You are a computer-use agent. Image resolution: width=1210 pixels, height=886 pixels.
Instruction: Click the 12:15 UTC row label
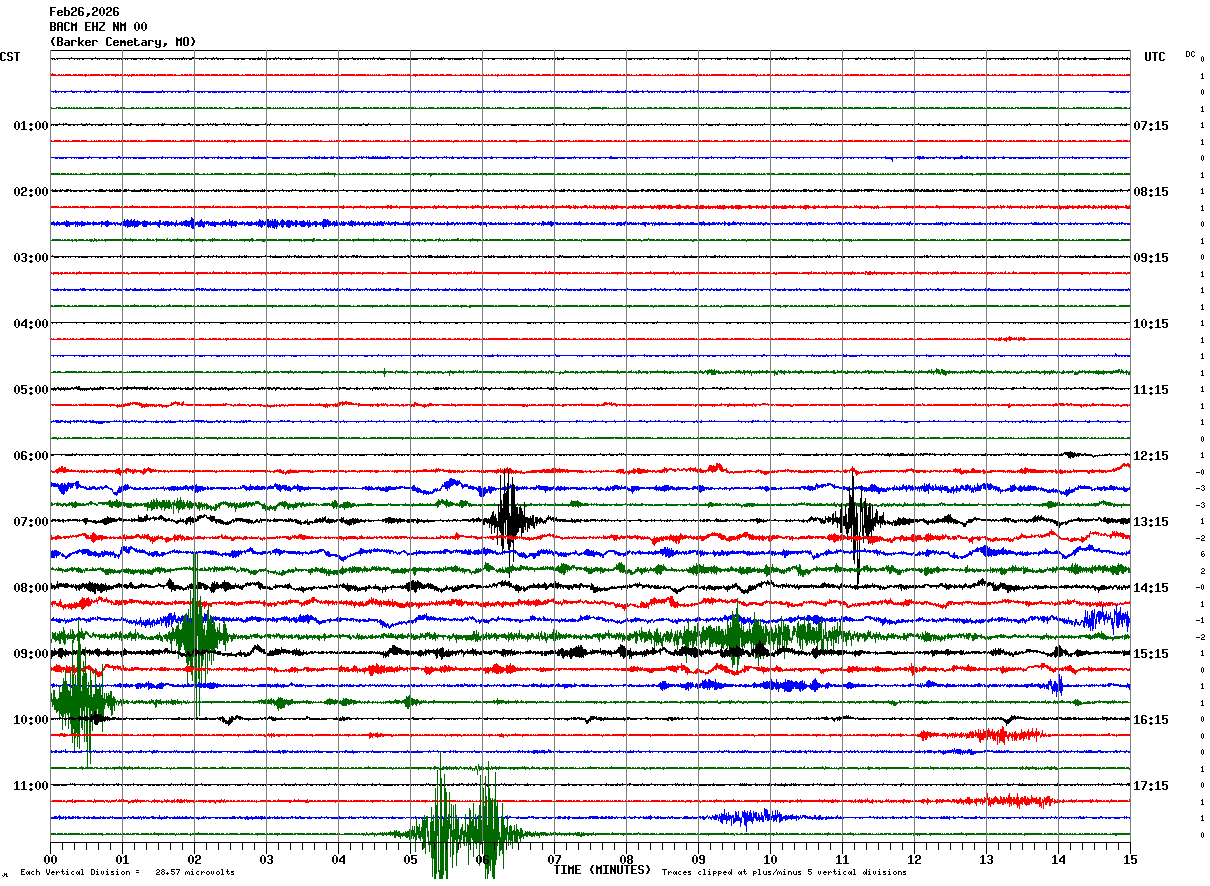click(x=1151, y=456)
